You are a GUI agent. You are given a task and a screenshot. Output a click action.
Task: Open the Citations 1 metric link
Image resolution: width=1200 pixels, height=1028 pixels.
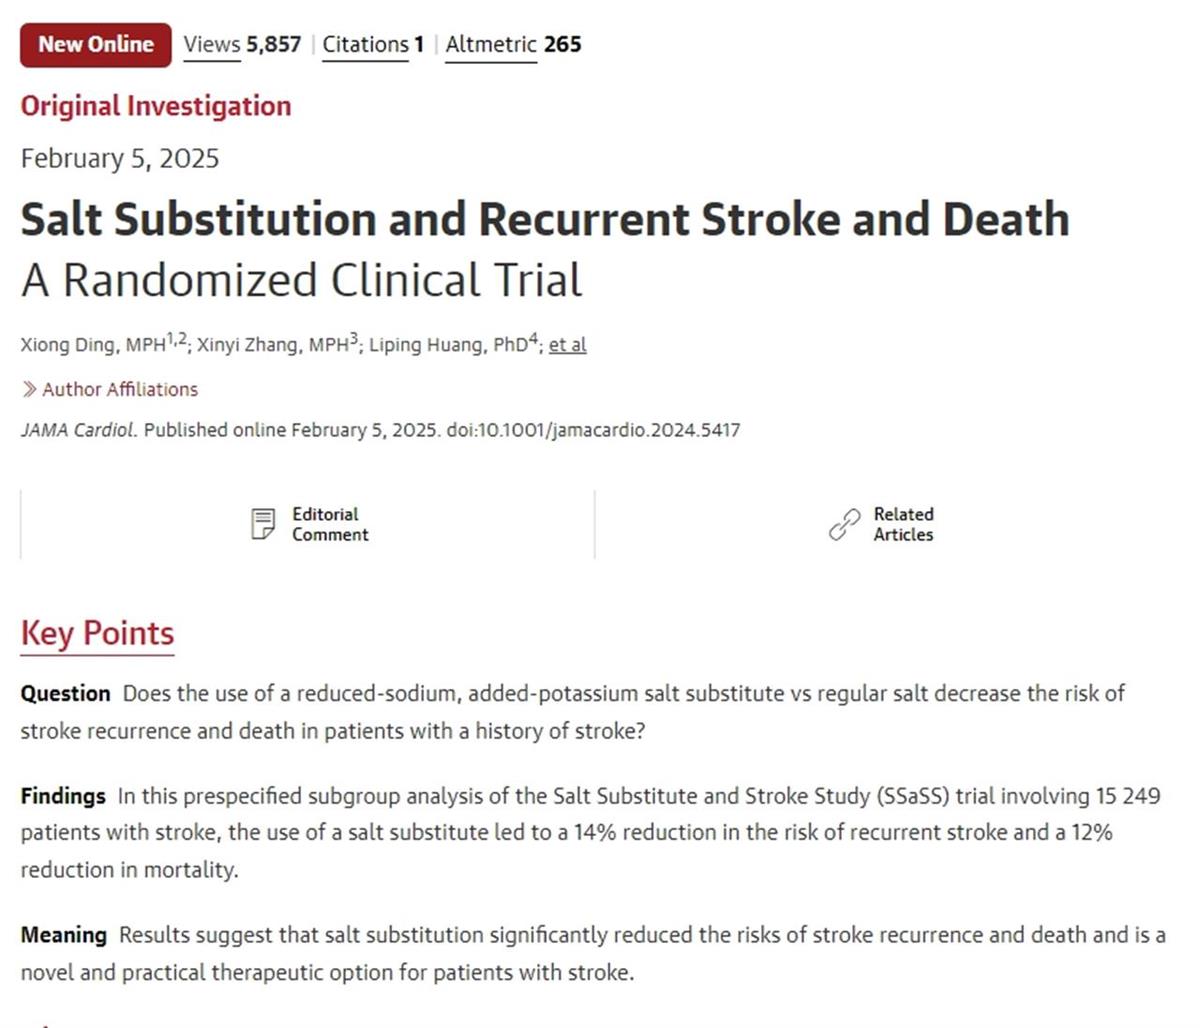372,45
